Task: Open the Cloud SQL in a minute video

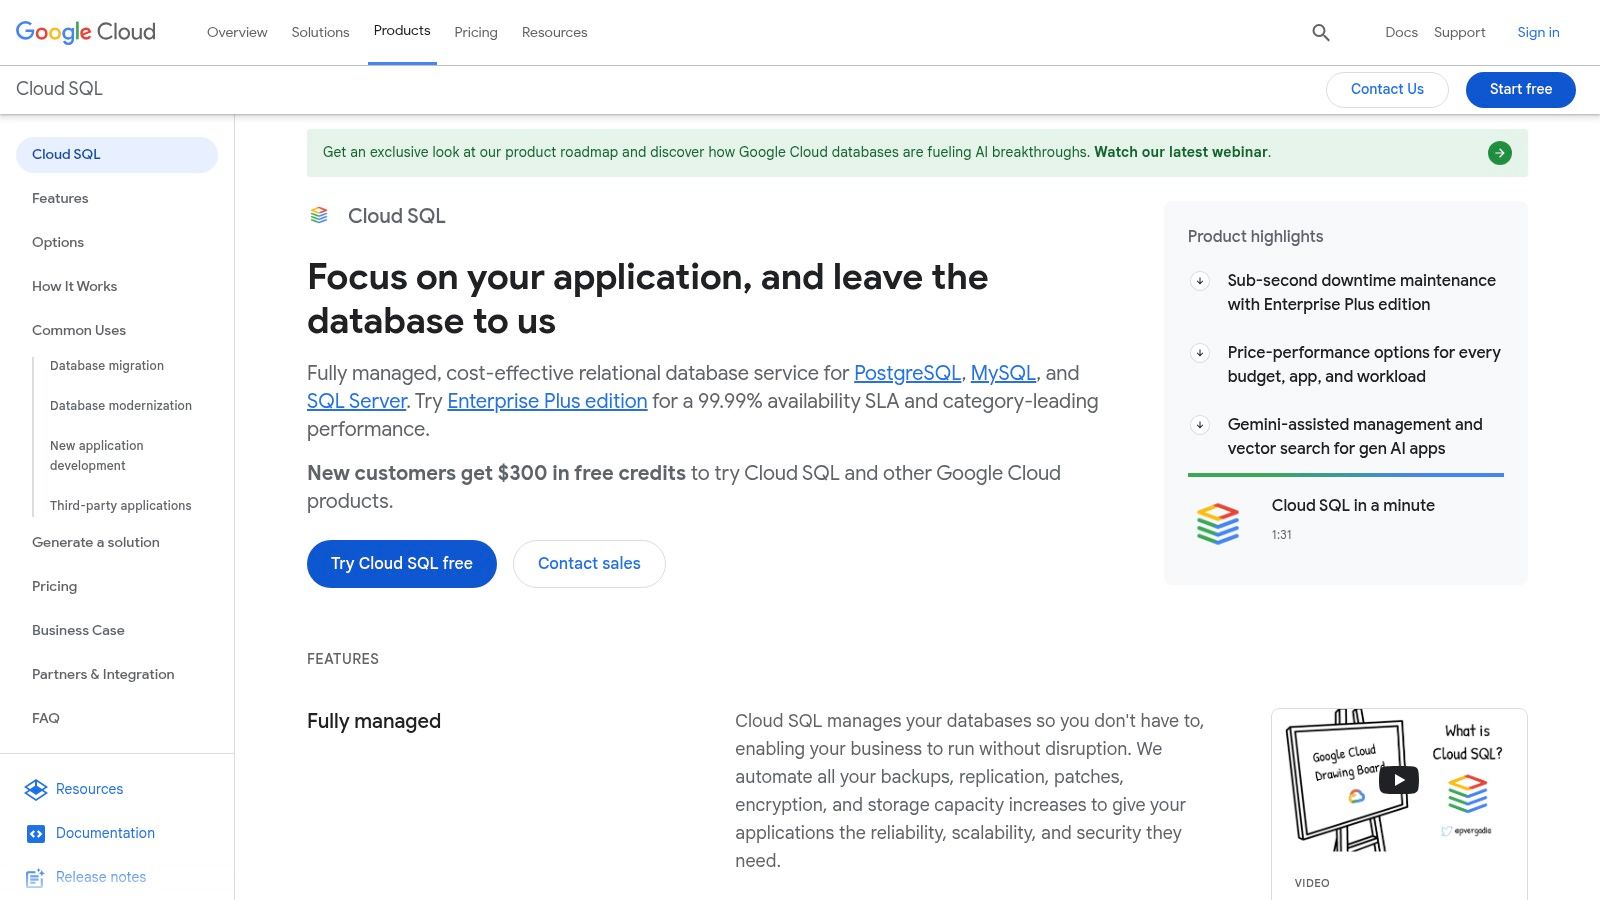Action: pyautogui.click(x=1352, y=506)
